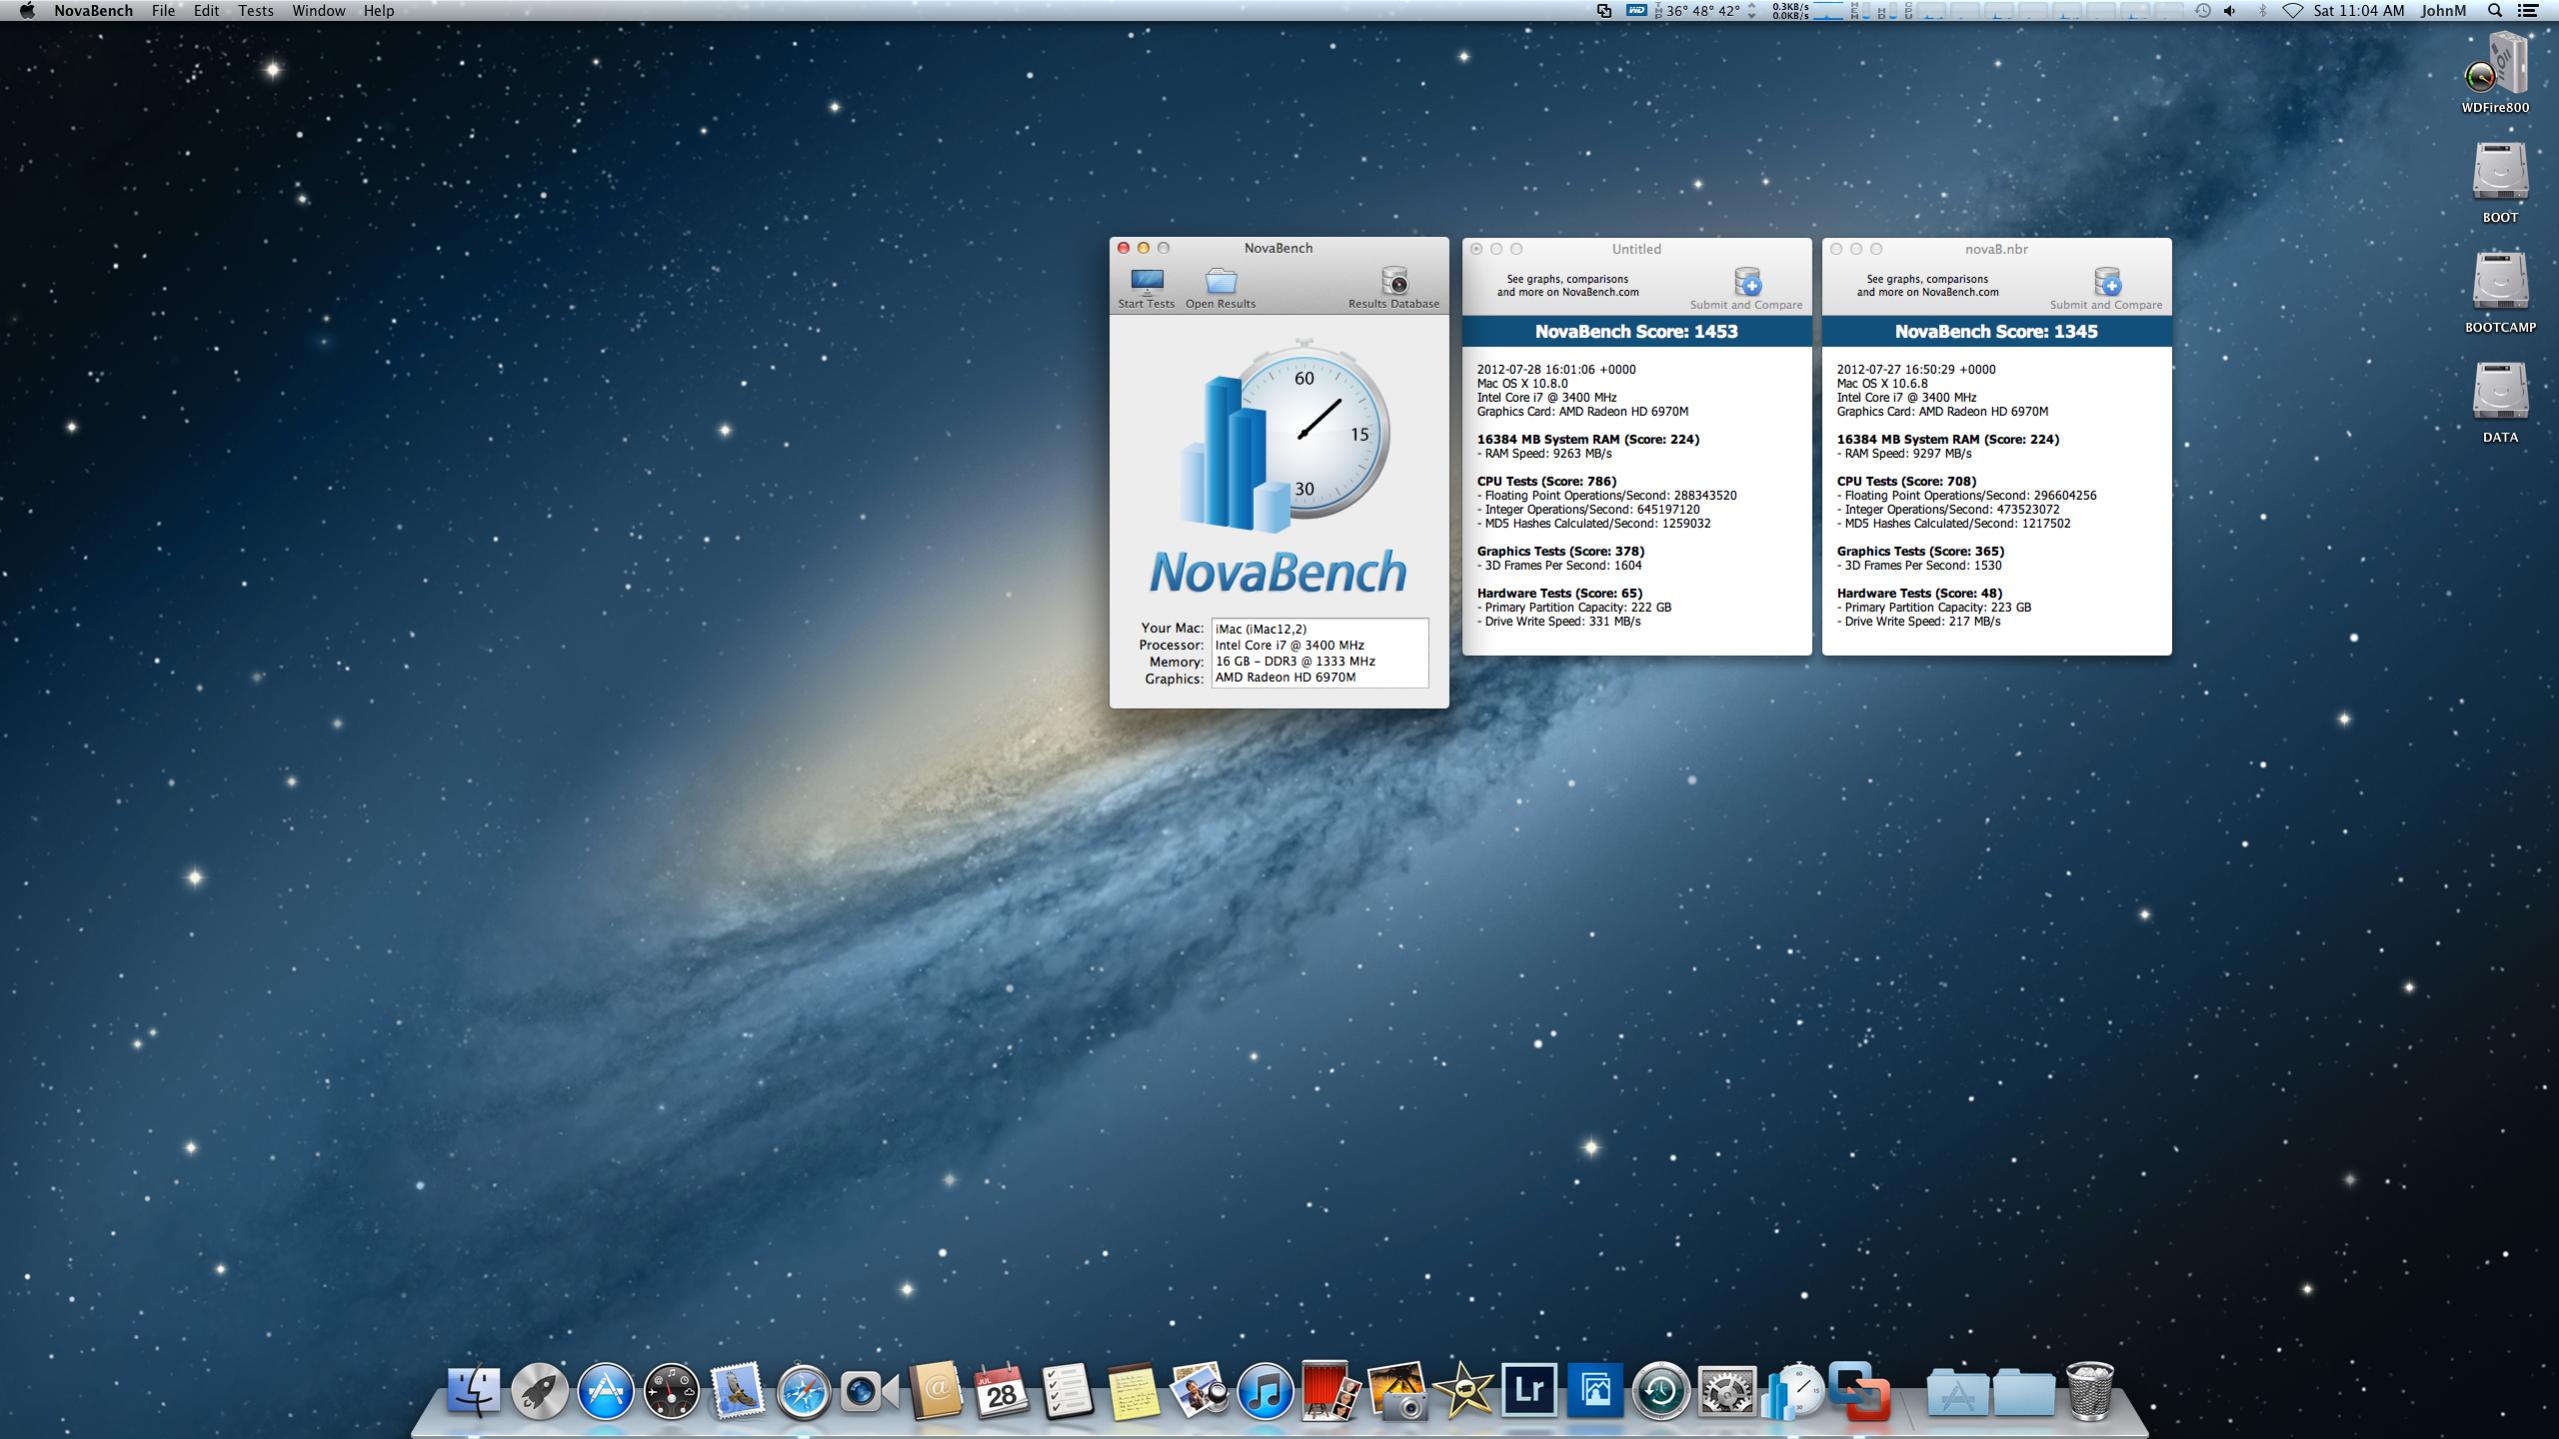Click Wi-Fi status icon in menu bar
This screenshot has height=1439, width=2559.
click(x=2292, y=10)
